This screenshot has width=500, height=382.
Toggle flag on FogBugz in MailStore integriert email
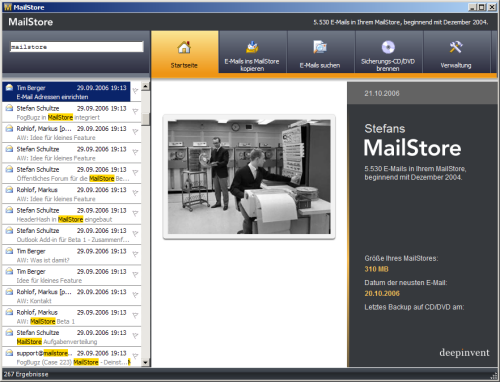[135, 111]
